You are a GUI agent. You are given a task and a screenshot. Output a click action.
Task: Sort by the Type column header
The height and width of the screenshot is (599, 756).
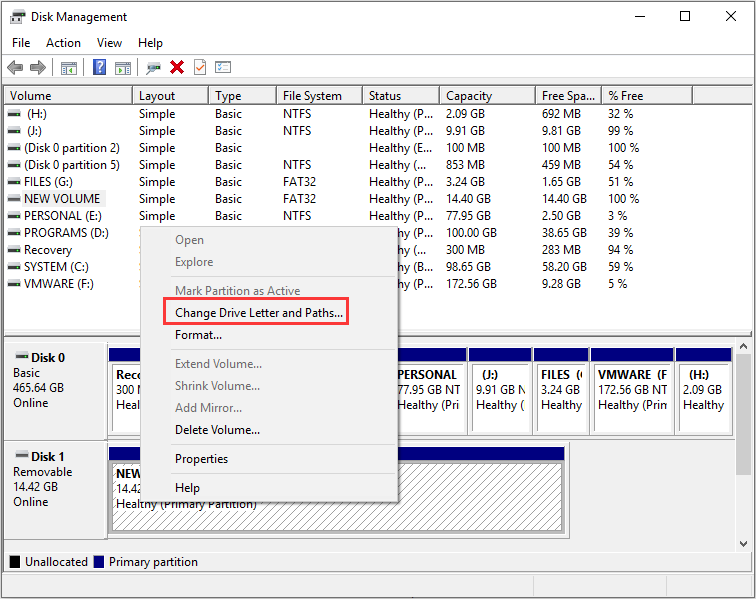click(x=243, y=96)
